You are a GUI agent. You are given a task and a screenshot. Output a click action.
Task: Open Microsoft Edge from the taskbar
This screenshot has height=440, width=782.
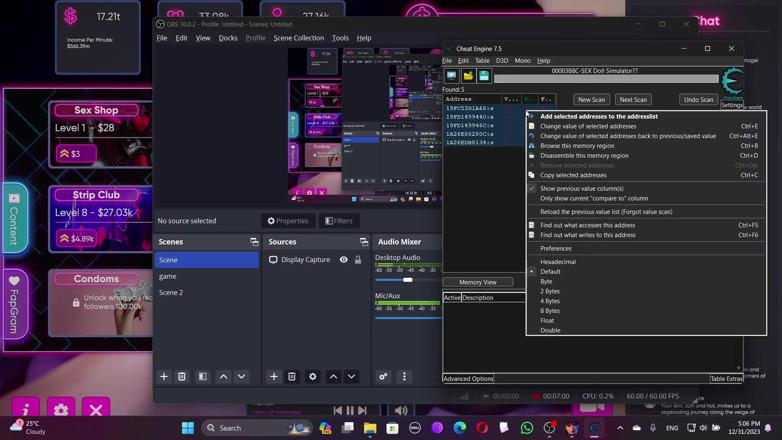[459, 428]
